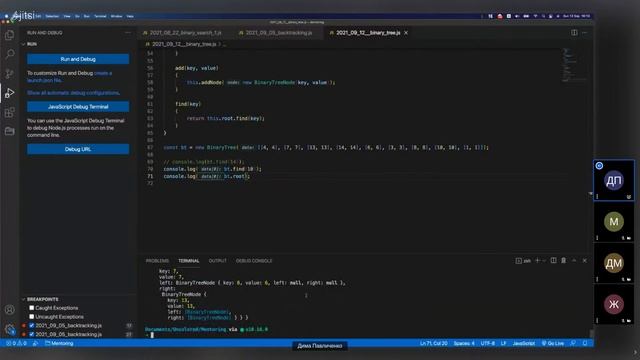The width and height of the screenshot is (640, 360).
Task: Toggle the Caught Exceptions checkbox
Action: [31, 308]
